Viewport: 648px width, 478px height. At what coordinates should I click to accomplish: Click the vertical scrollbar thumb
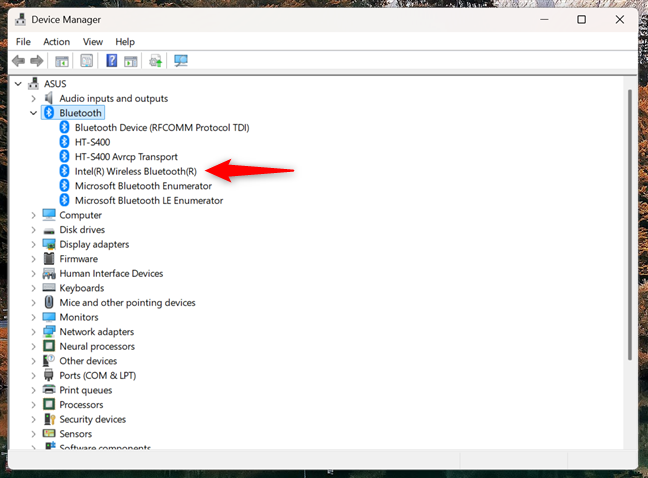(630, 224)
